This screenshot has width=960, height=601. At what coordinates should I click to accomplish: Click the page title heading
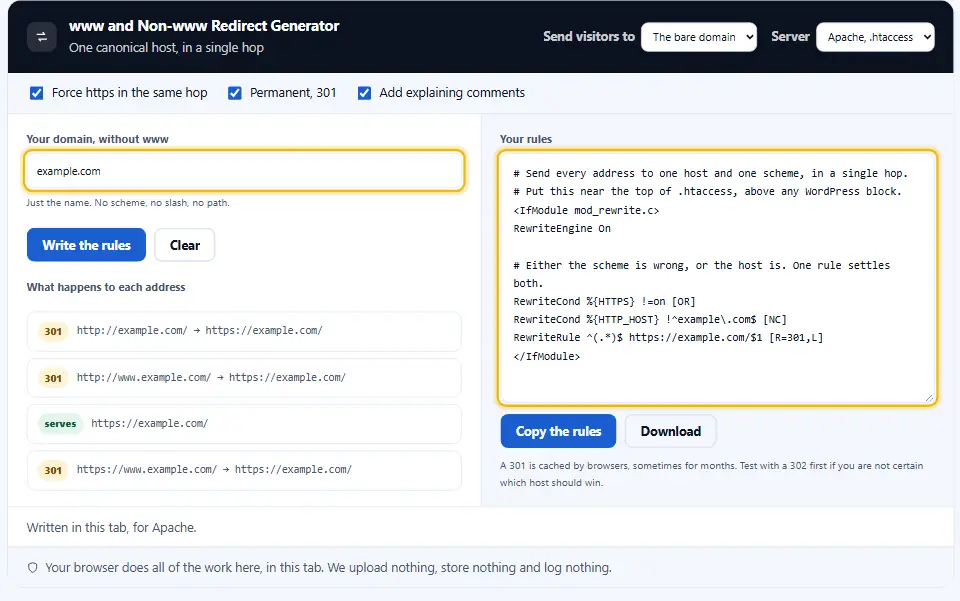(x=204, y=26)
